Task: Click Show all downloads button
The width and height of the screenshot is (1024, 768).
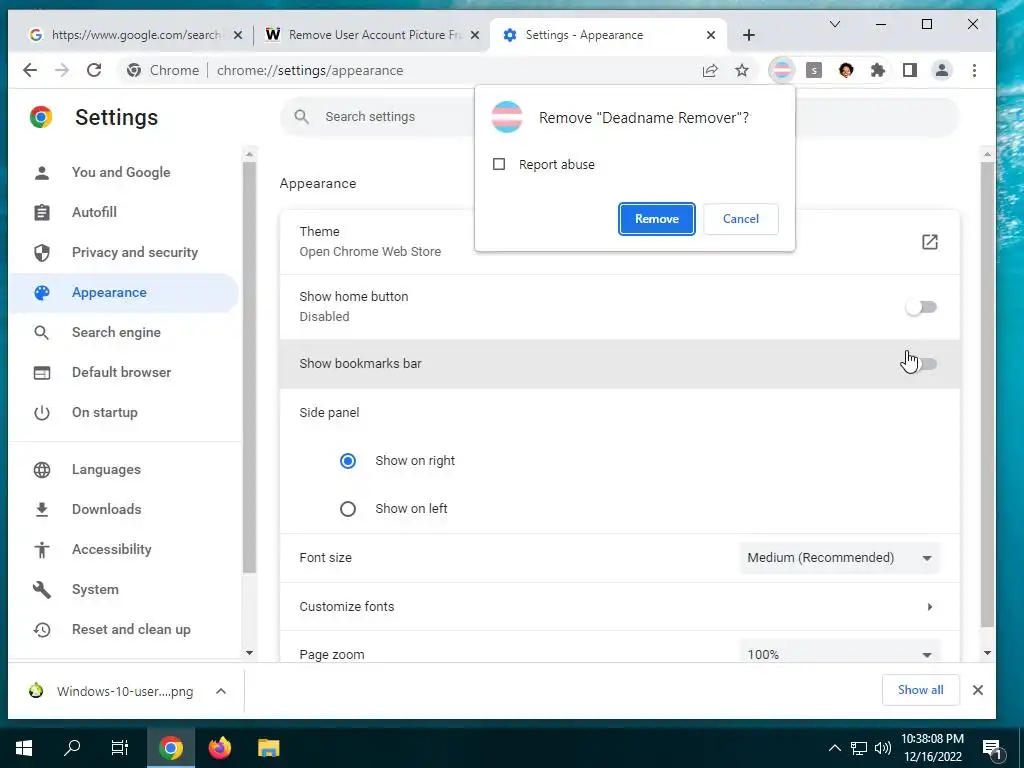Action: 921,690
